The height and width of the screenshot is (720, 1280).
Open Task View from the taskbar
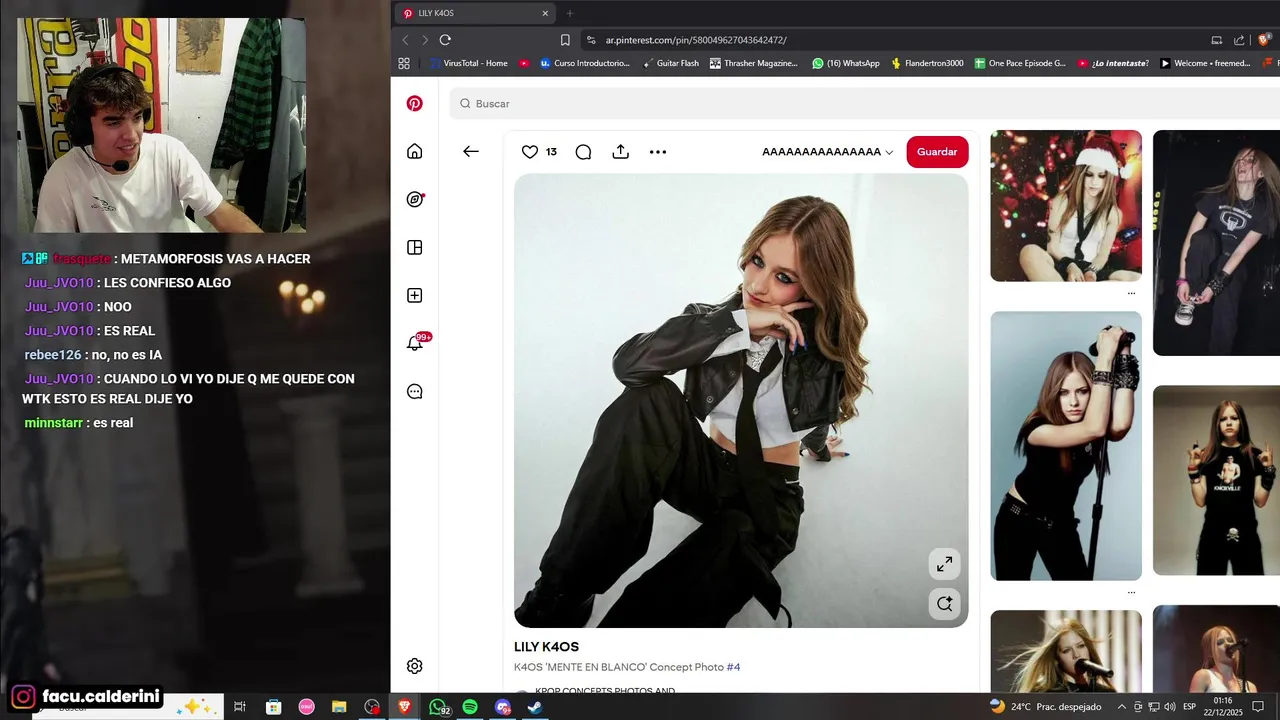(240, 707)
